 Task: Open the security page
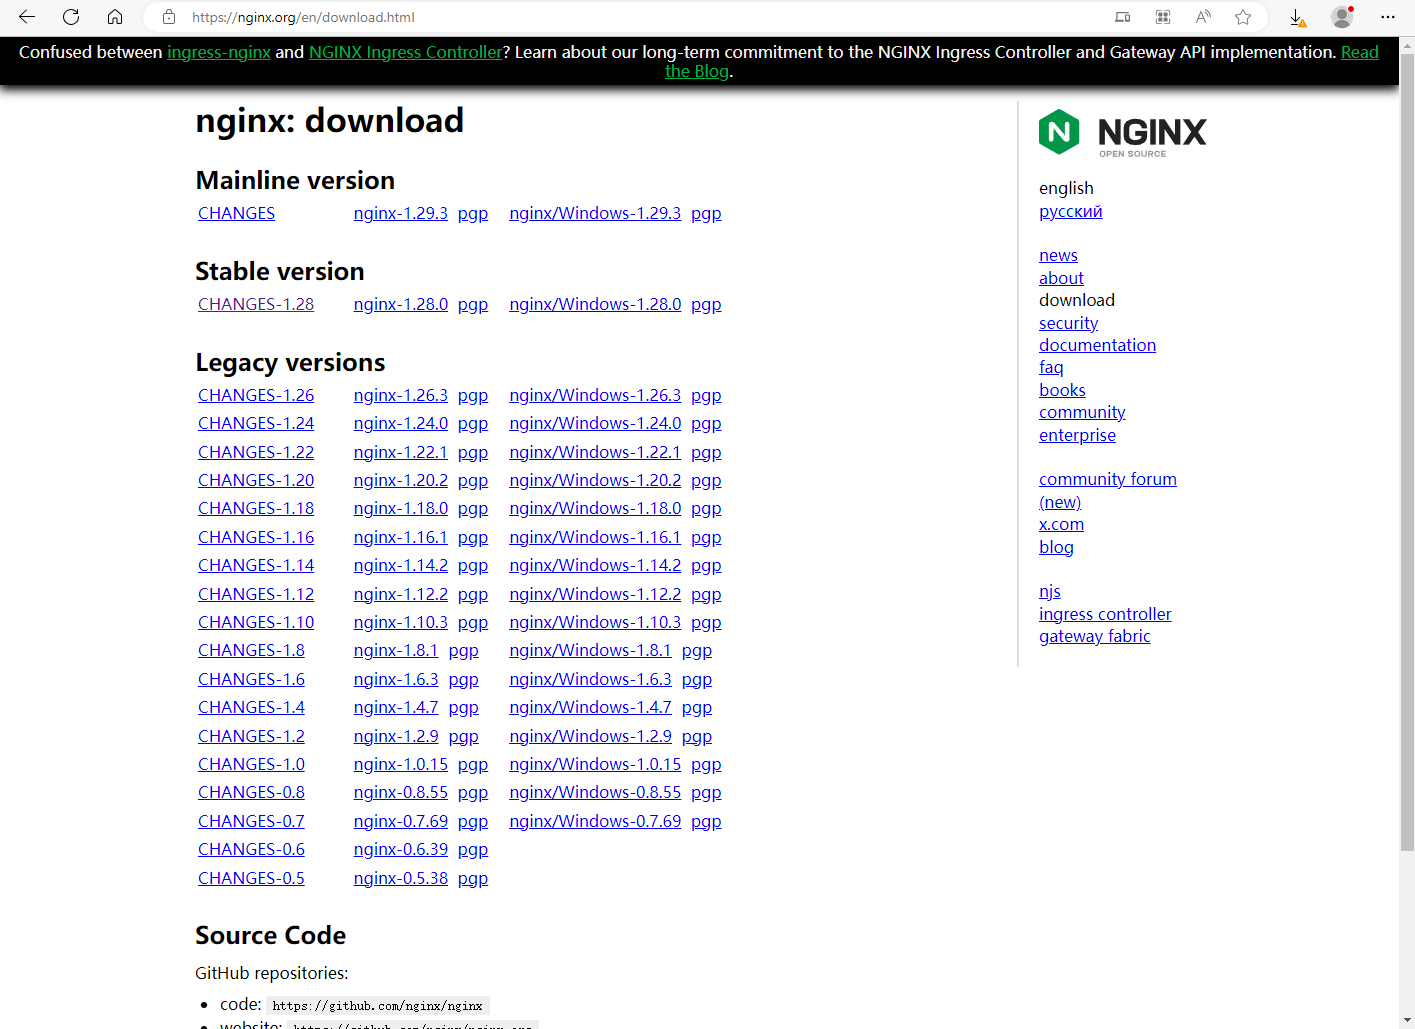pyautogui.click(x=1068, y=323)
